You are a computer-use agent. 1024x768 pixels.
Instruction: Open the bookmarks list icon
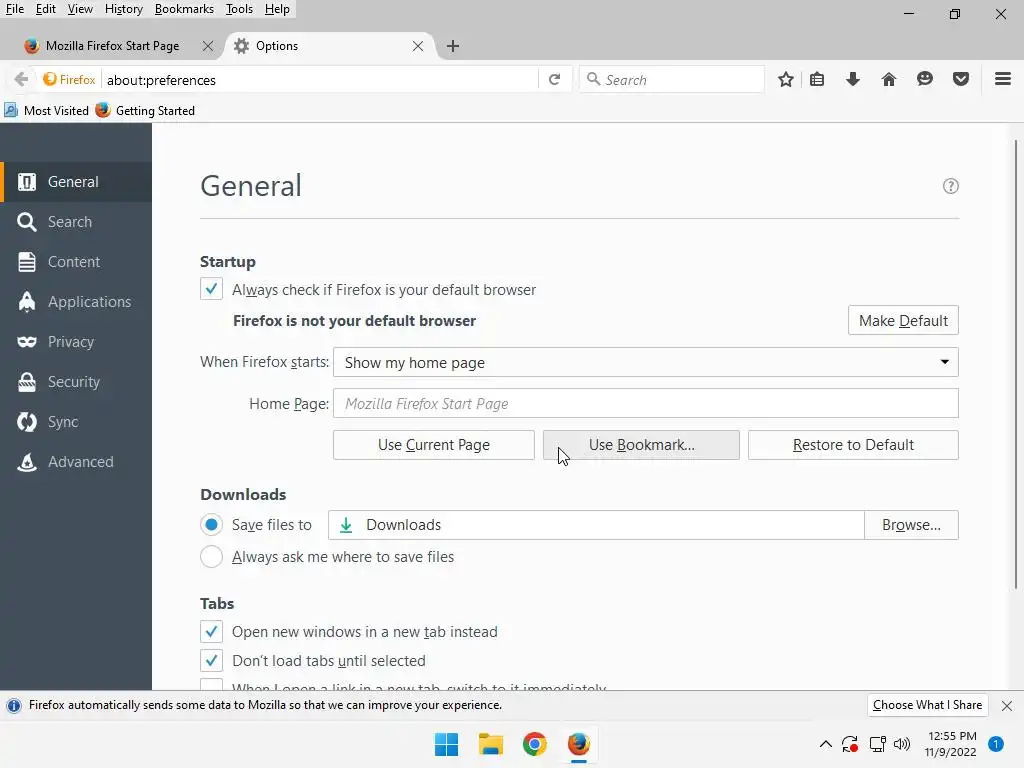817,80
